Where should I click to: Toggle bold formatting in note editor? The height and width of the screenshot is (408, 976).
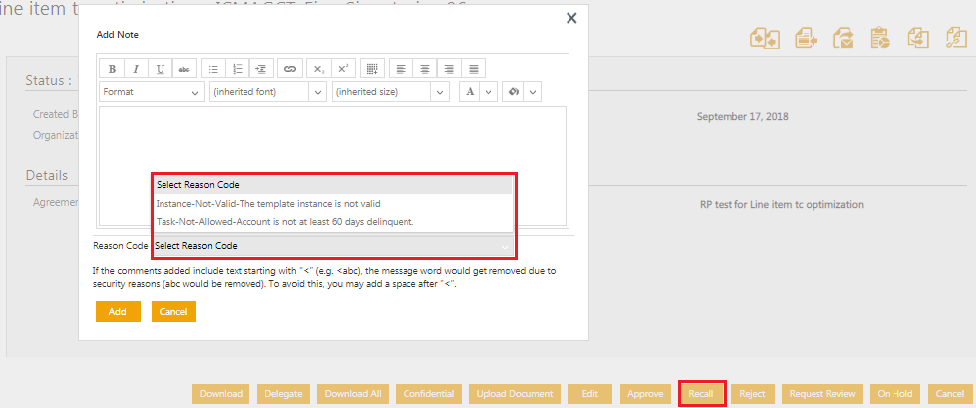pos(112,69)
